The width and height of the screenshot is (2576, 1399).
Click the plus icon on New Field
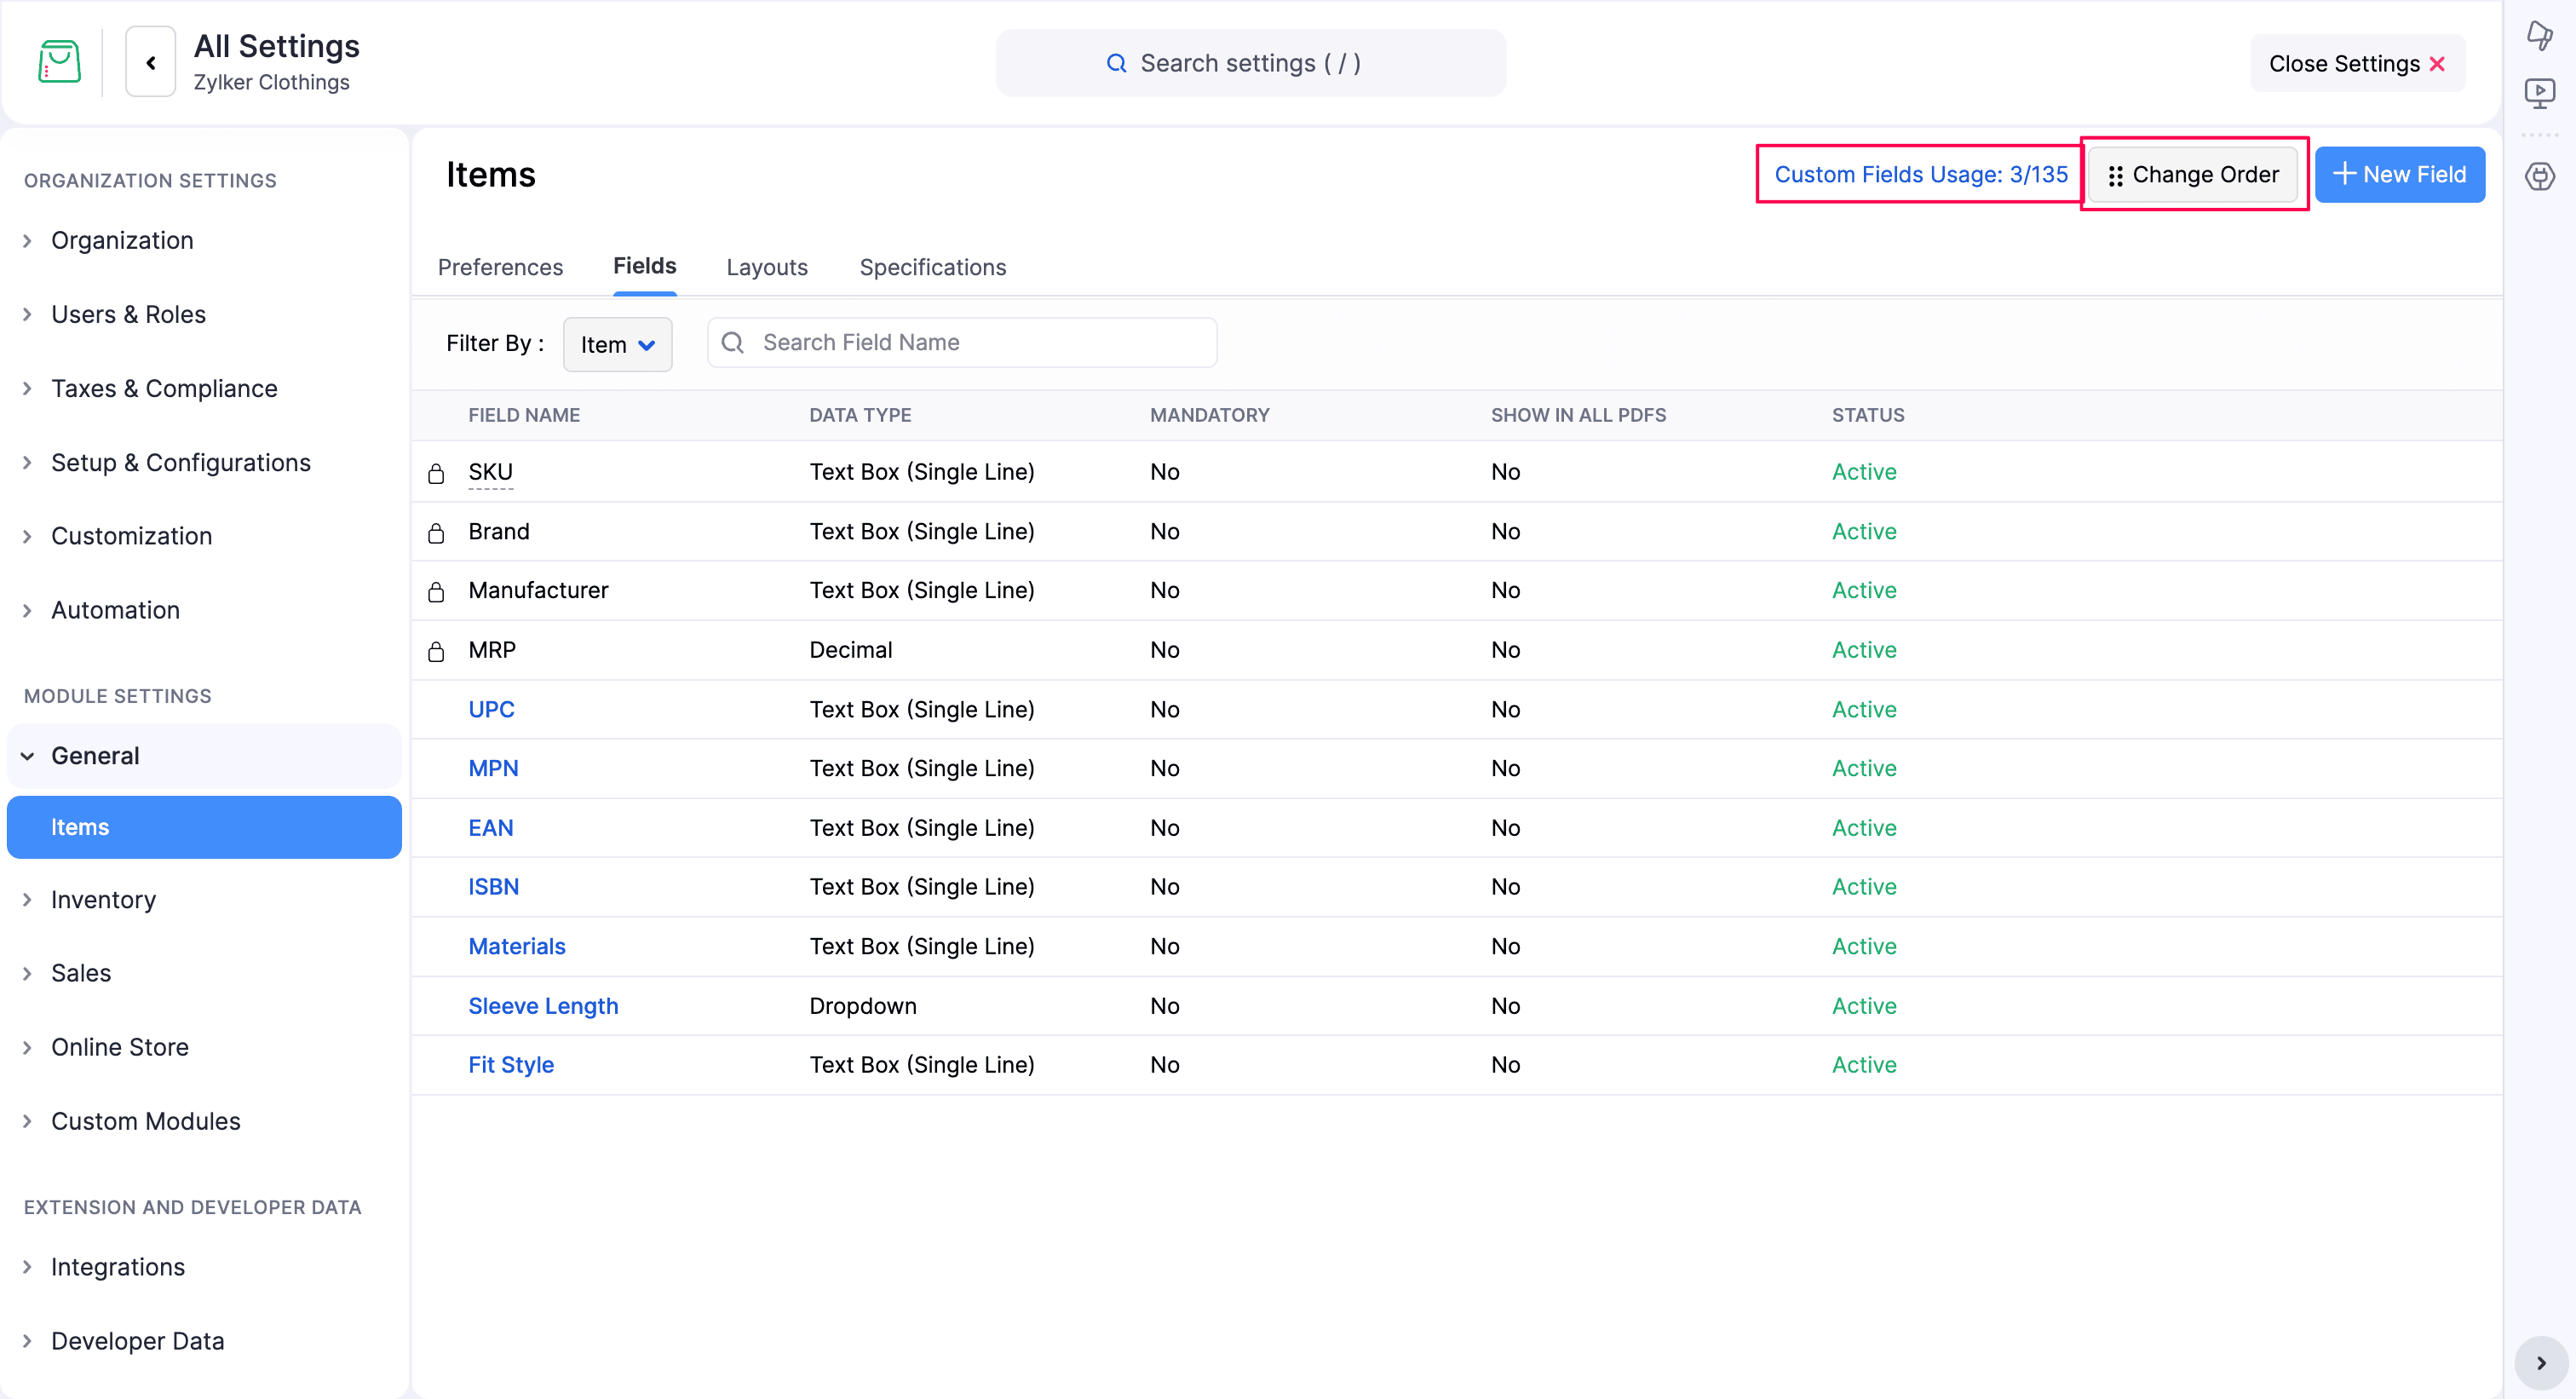2345,174
